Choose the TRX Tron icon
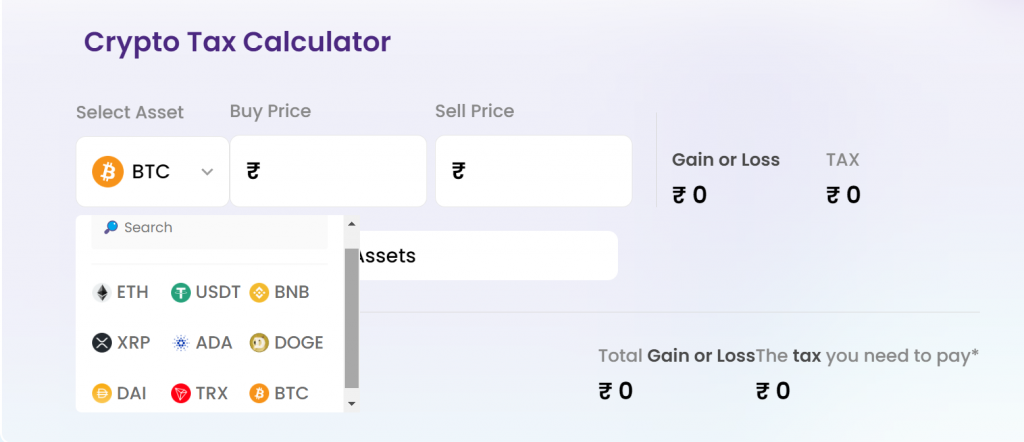1024x442 pixels. [181, 394]
